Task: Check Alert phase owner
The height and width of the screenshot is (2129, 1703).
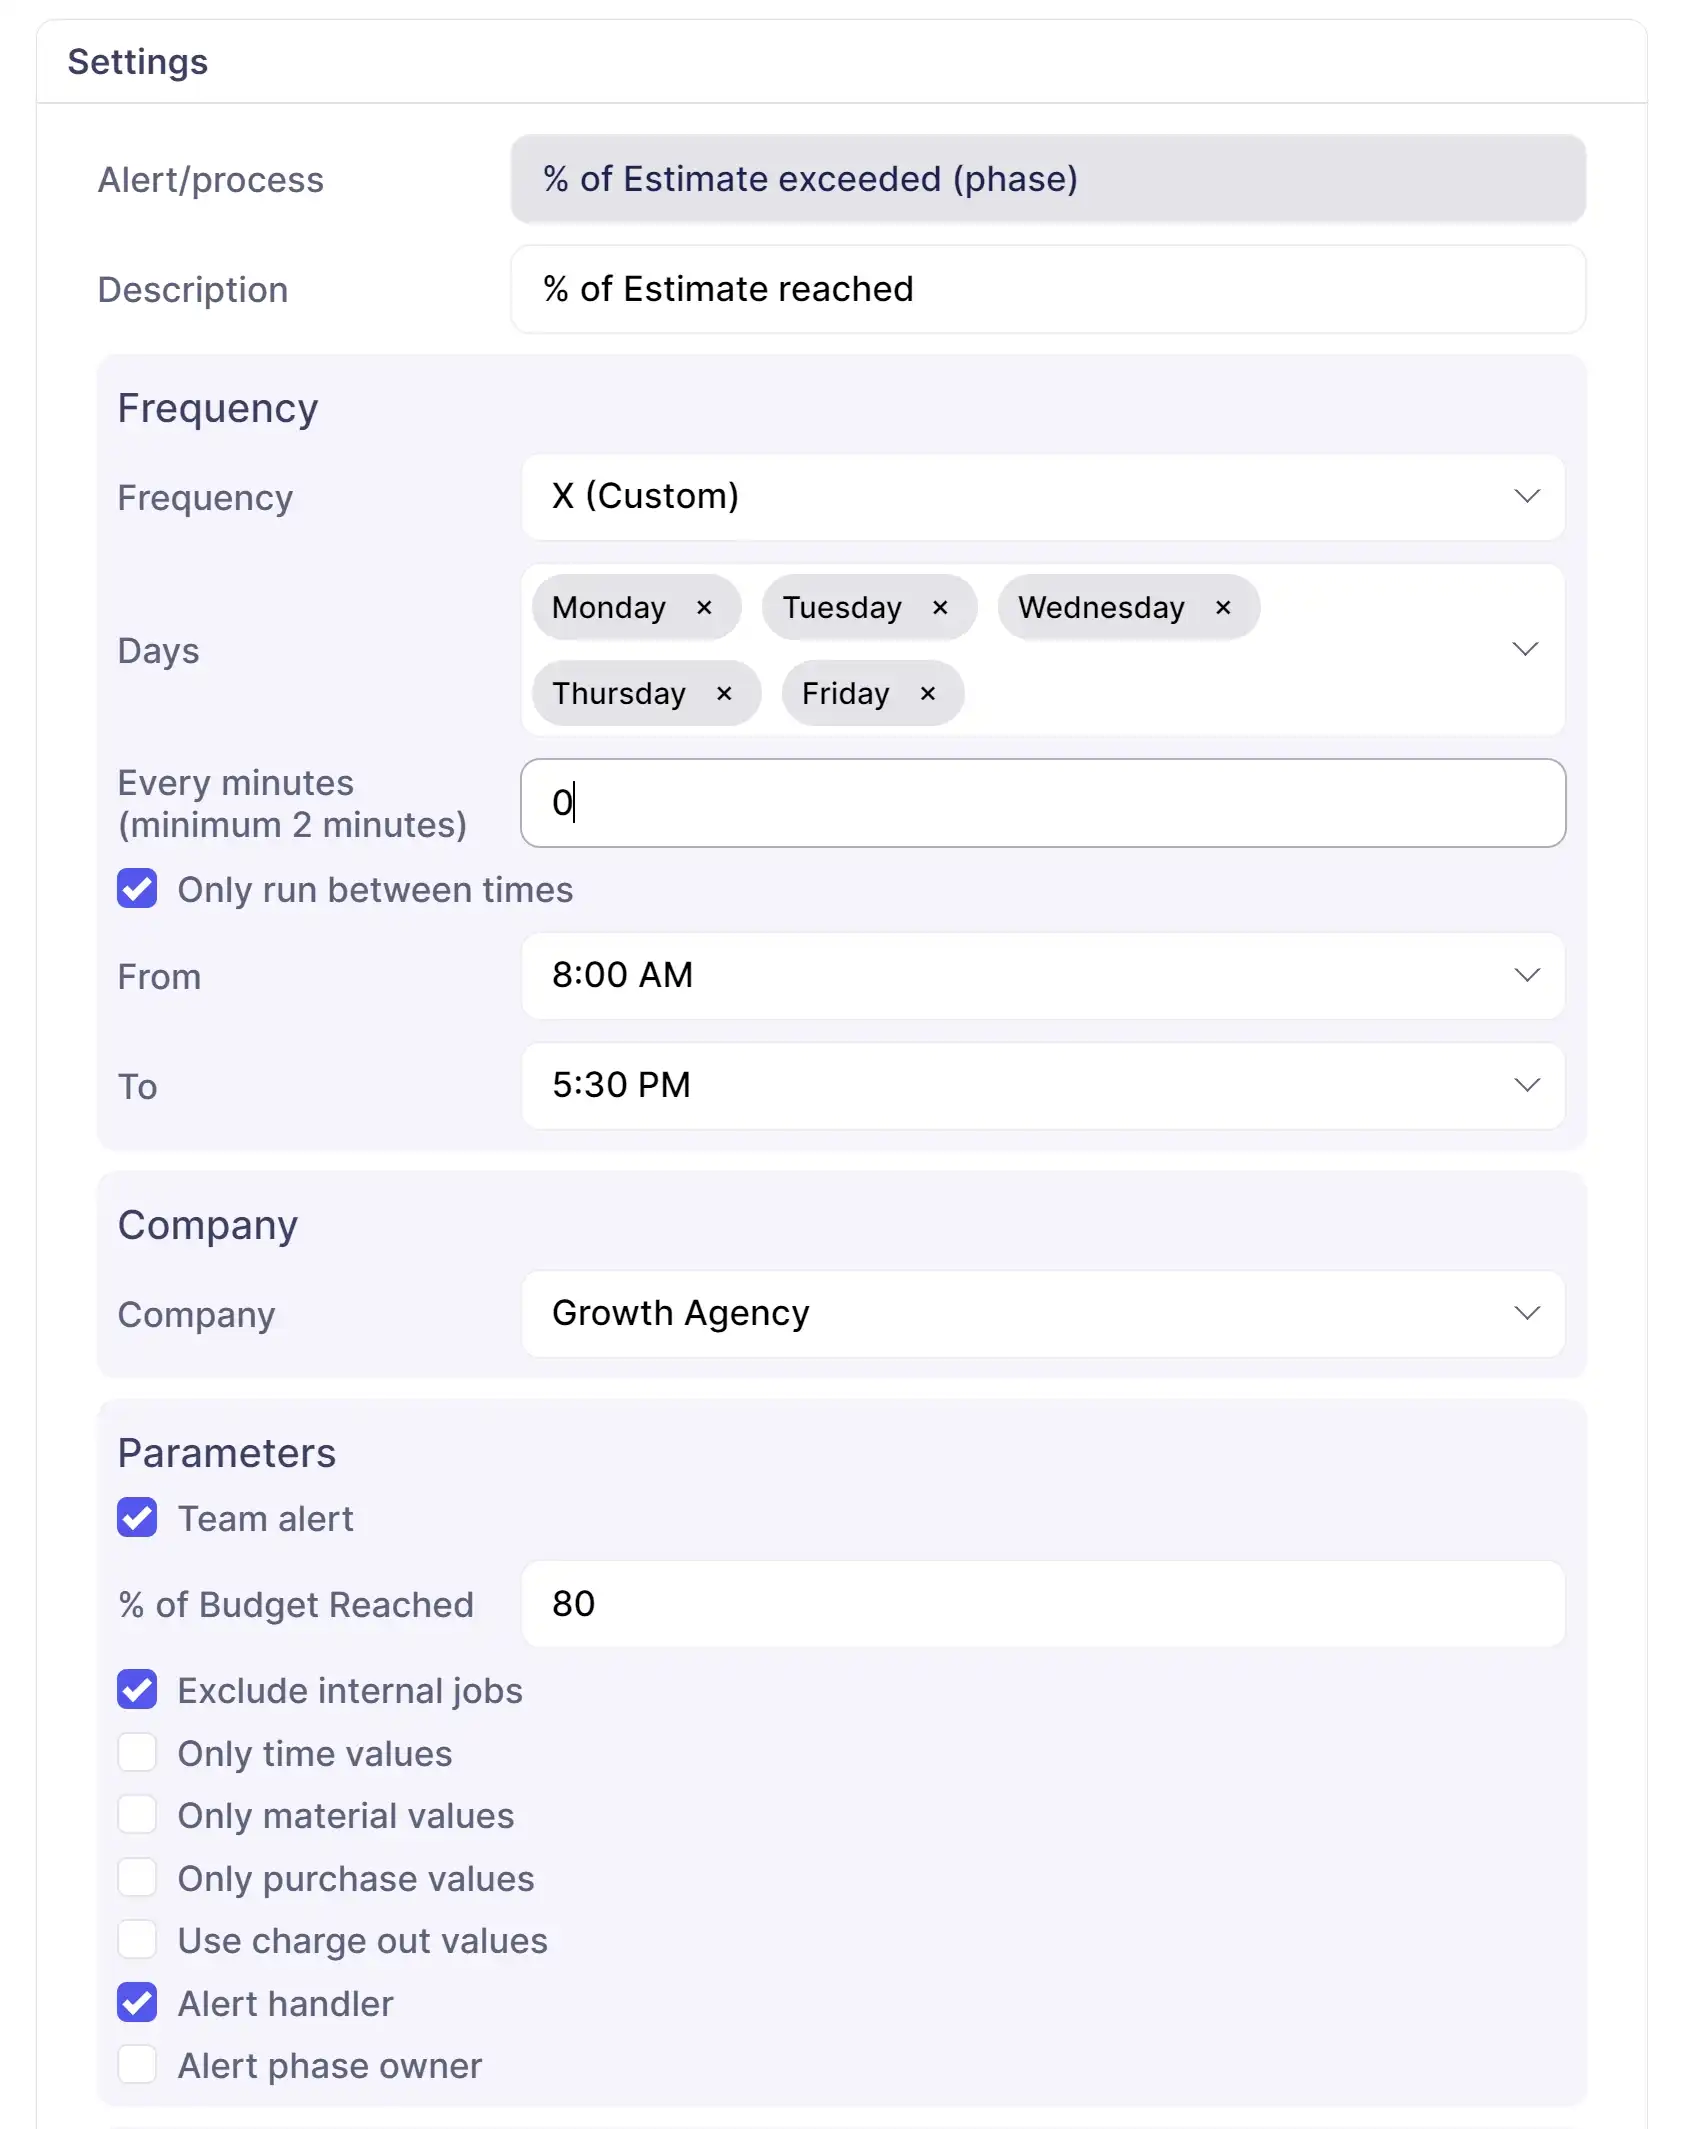Action: tap(137, 2065)
